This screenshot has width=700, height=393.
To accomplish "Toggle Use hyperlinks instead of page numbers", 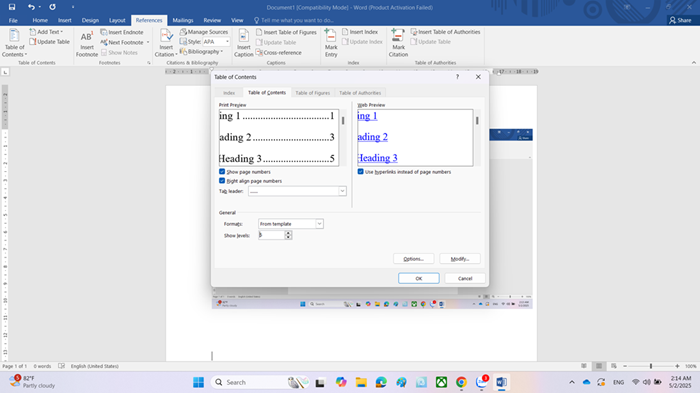I will pos(360,171).
